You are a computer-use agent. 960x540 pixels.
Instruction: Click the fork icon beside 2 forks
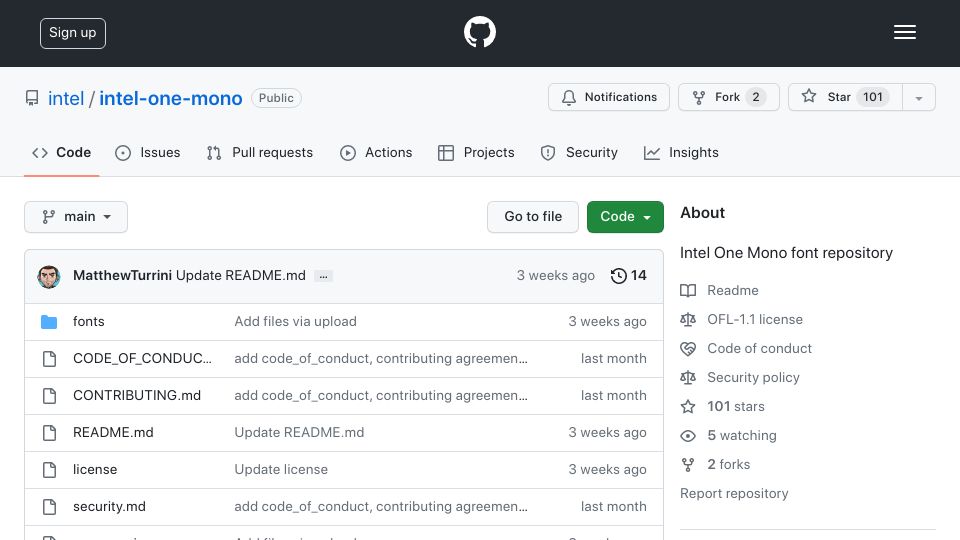coord(688,465)
